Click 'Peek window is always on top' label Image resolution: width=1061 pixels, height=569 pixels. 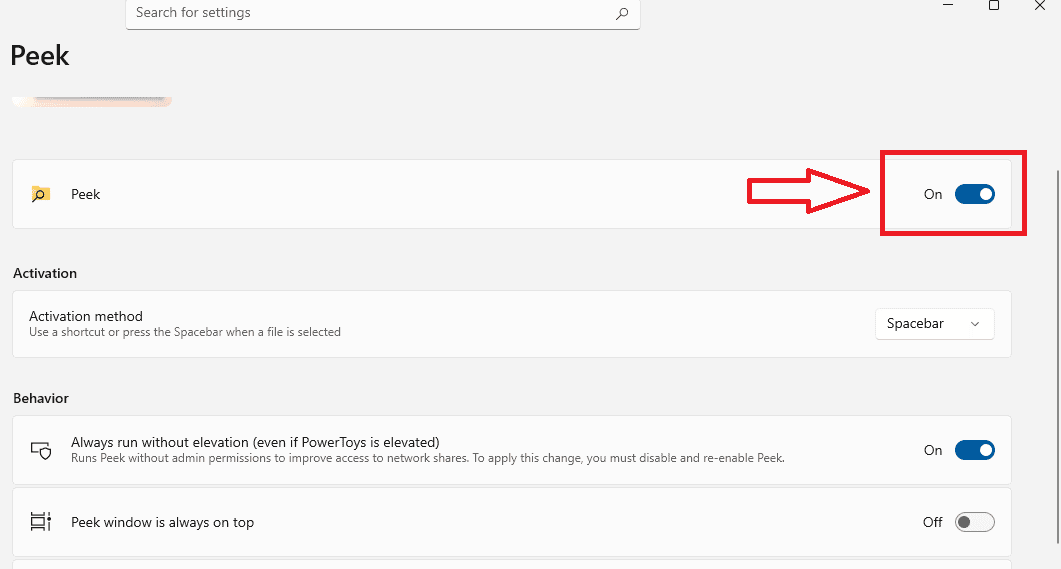162,522
